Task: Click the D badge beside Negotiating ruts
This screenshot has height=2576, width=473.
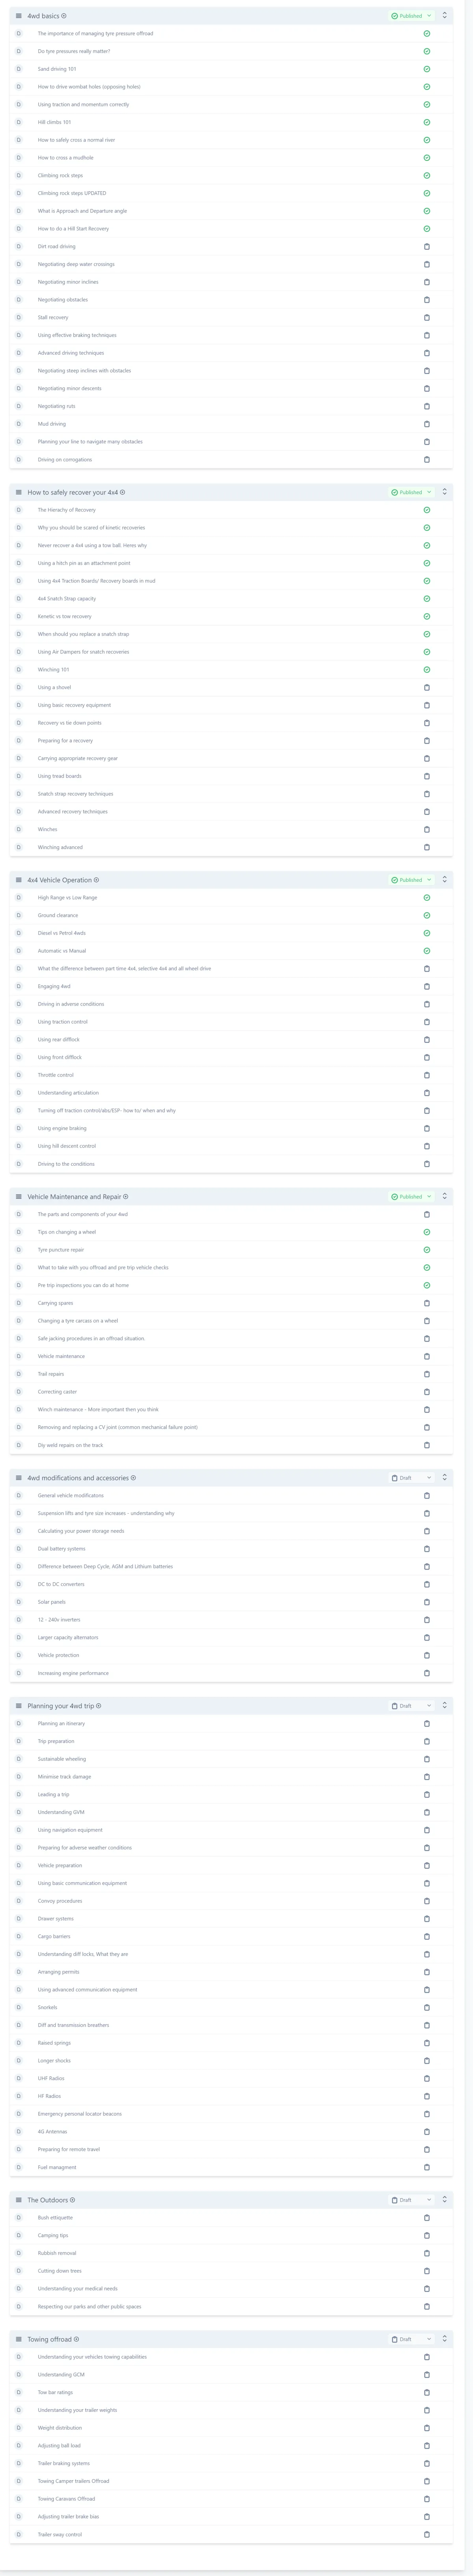Action: tap(19, 406)
